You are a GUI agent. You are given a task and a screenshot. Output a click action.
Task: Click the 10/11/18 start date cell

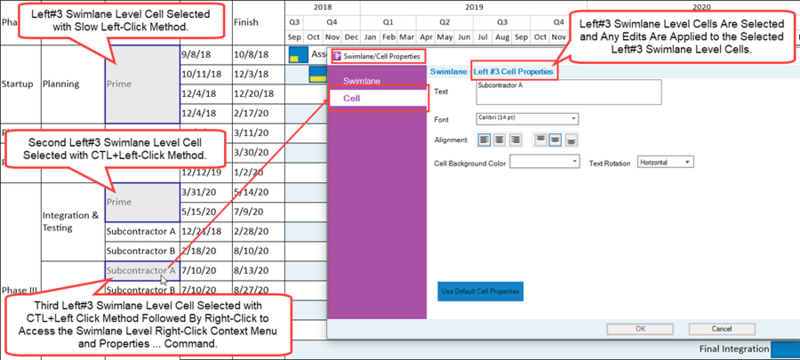point(206,74)
